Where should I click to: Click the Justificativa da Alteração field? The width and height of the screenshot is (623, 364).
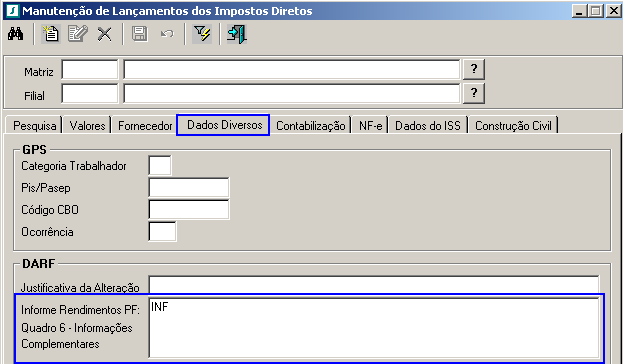373,285
